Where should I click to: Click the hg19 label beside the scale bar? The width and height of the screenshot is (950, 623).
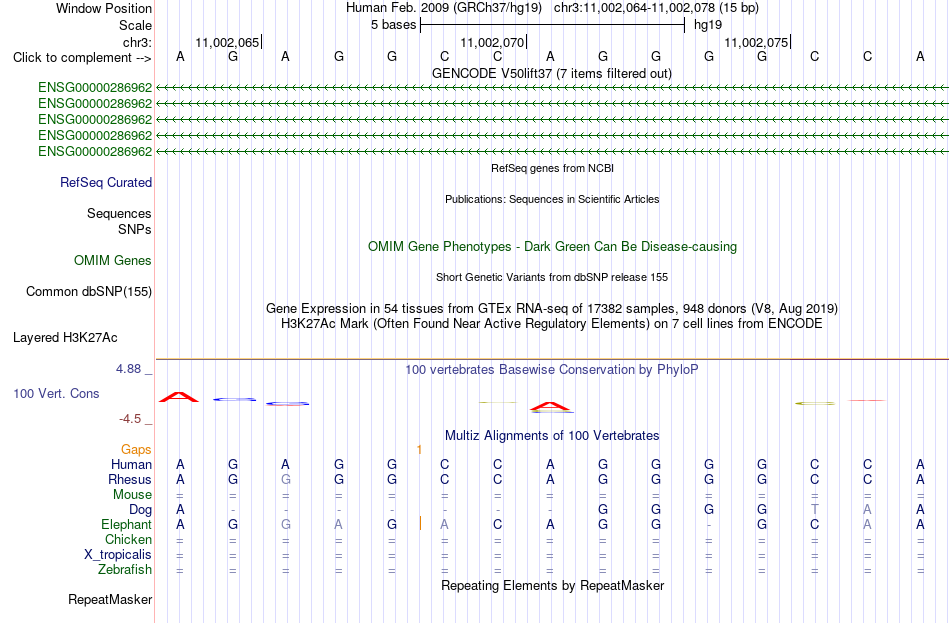(708, 25)
